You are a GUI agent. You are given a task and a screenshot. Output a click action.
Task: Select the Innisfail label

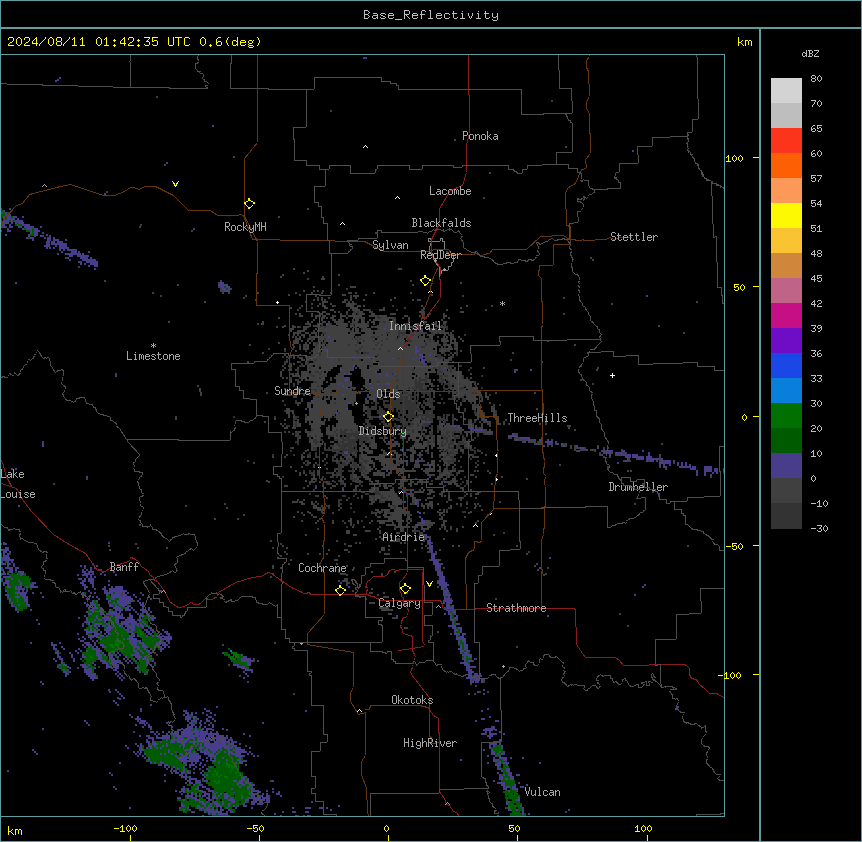click(415, 326)
